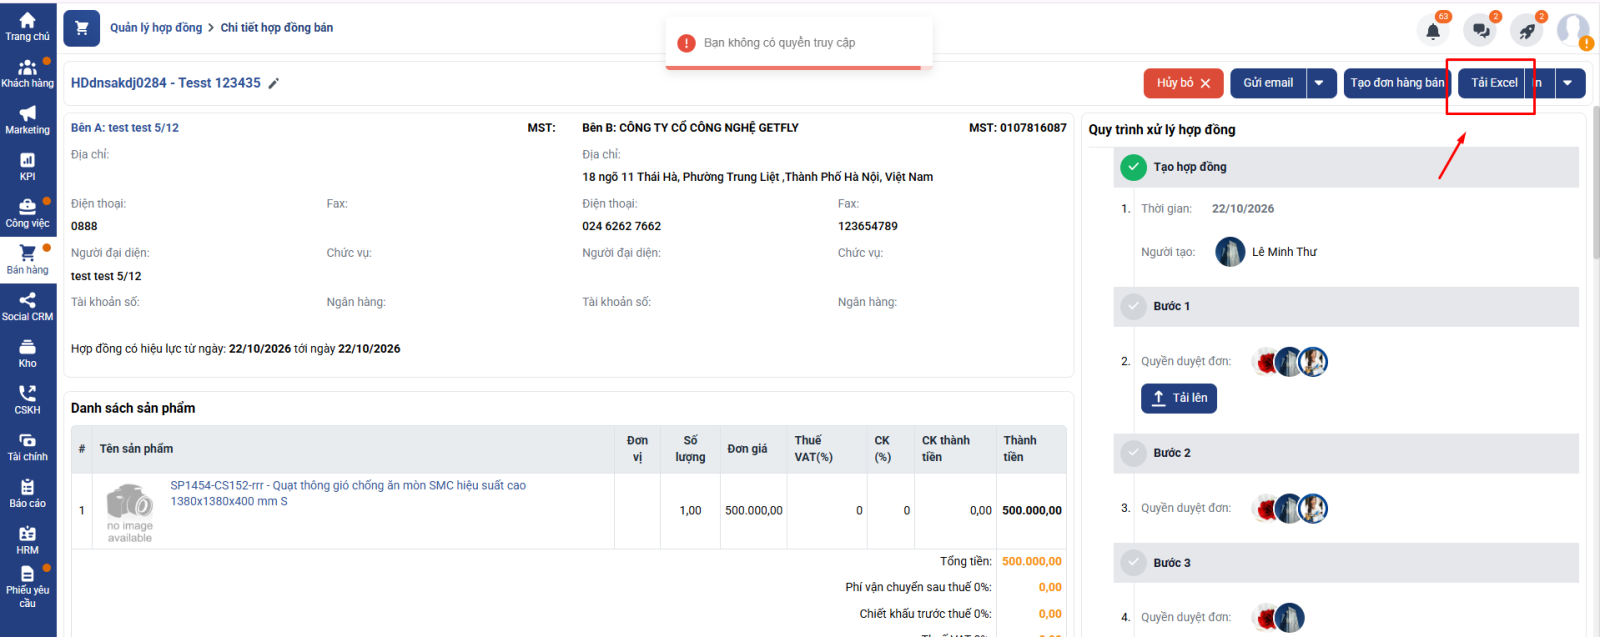1600x637 pixels.
Task: Open Social CRM module
Action: pyautogui.click(x=27, y=307)
